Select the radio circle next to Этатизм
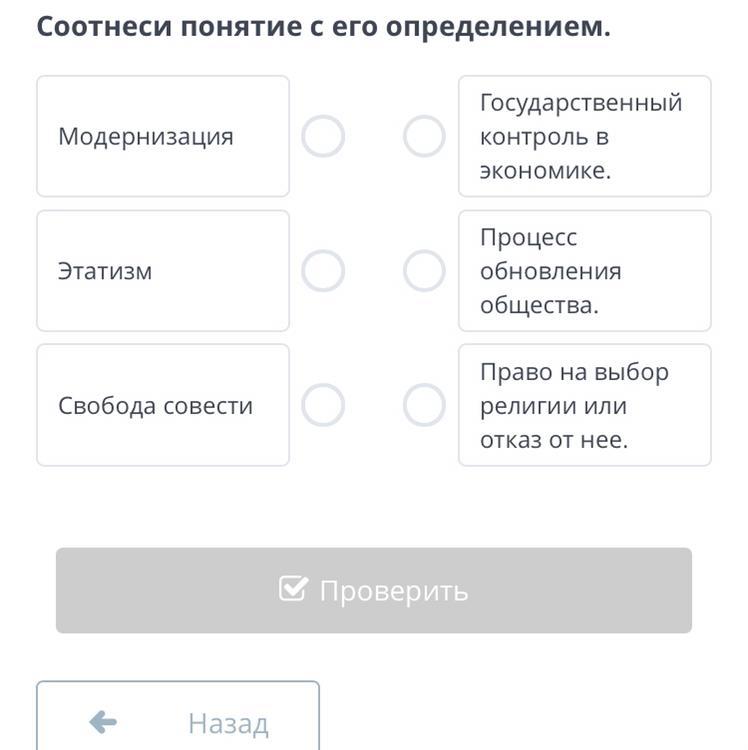Viewport: 748px width, 750px height. point(323,270)
